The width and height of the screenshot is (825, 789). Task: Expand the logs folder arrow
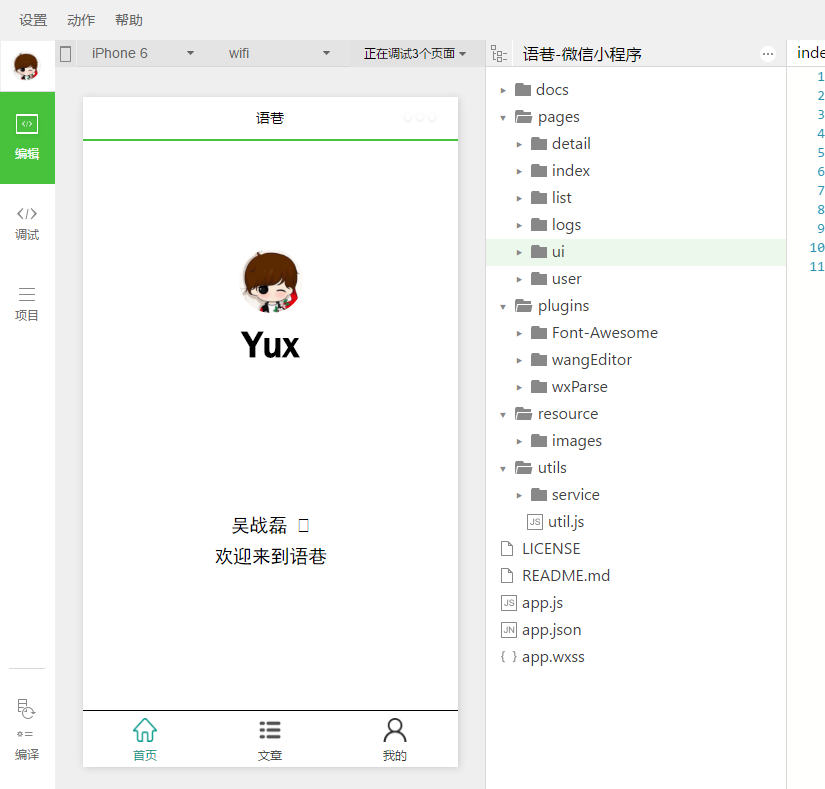(519, 225)
